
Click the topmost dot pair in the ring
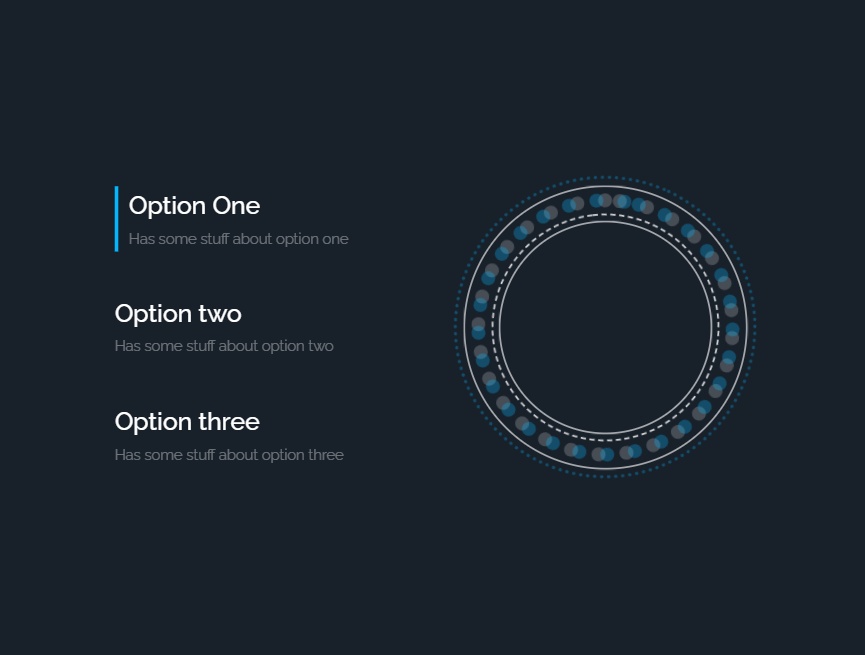605,200
